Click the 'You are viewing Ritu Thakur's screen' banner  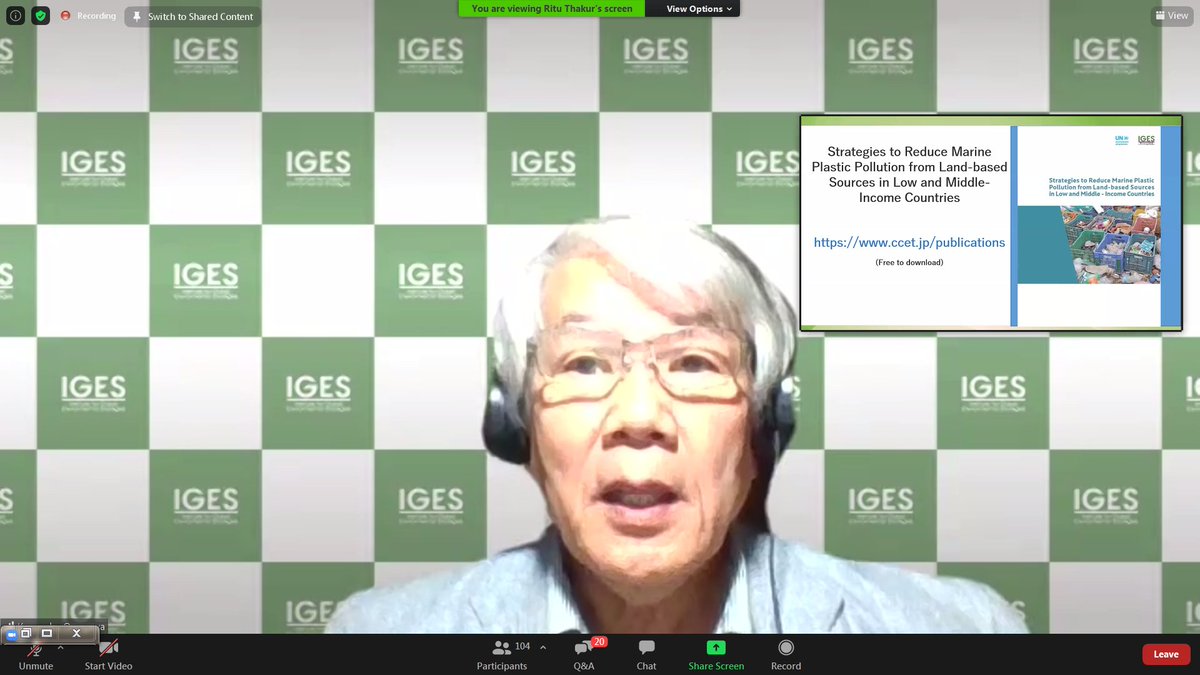(x=552, y=9)
